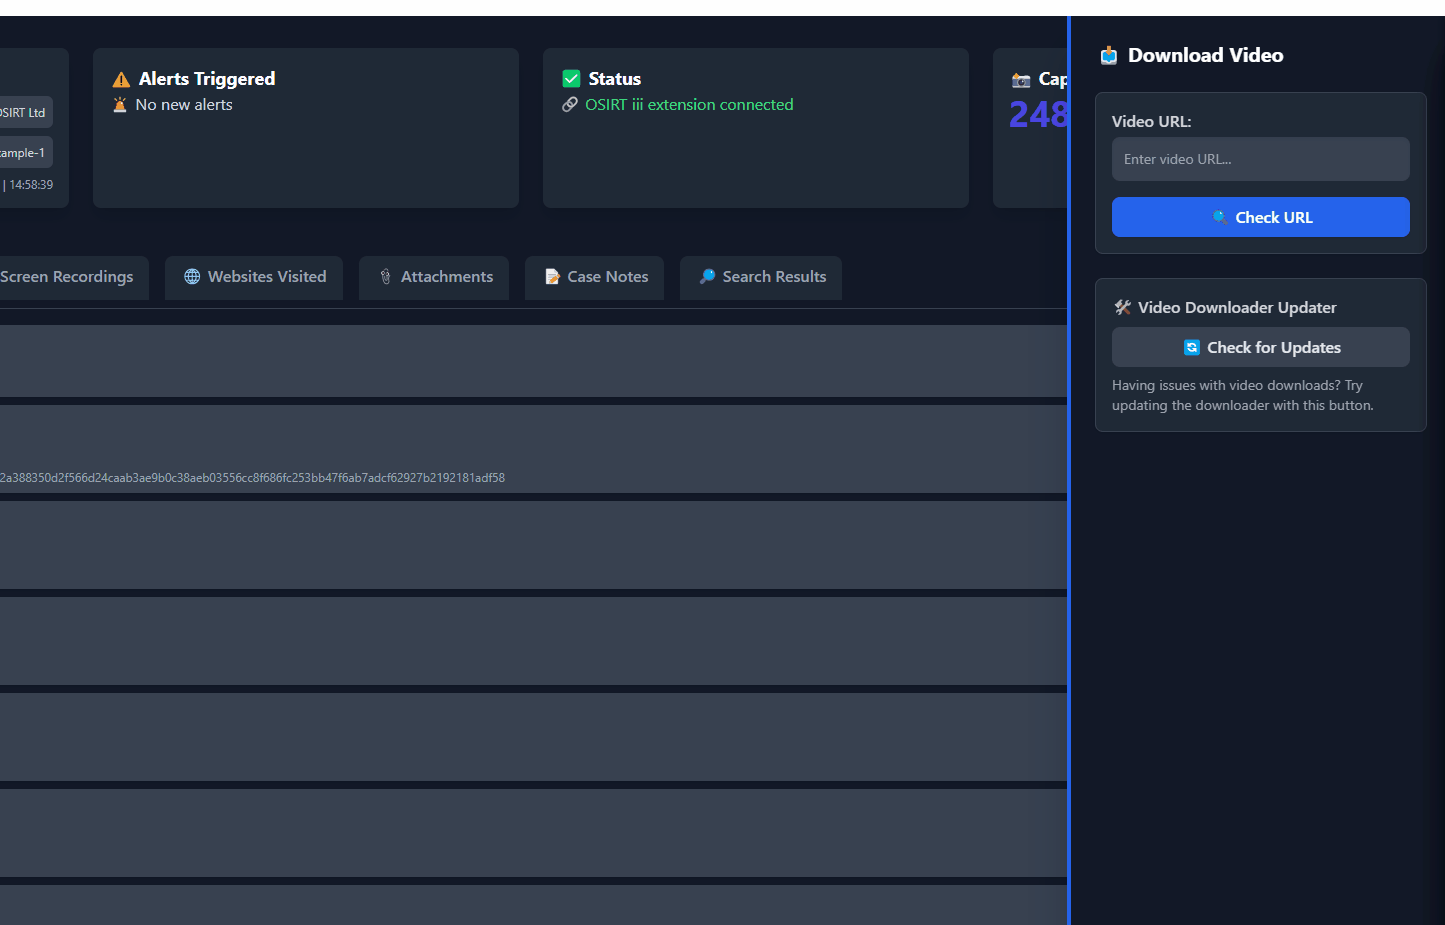Click the purple 248 capture count
This screenshot has height=925, width=1445.
1038,115
